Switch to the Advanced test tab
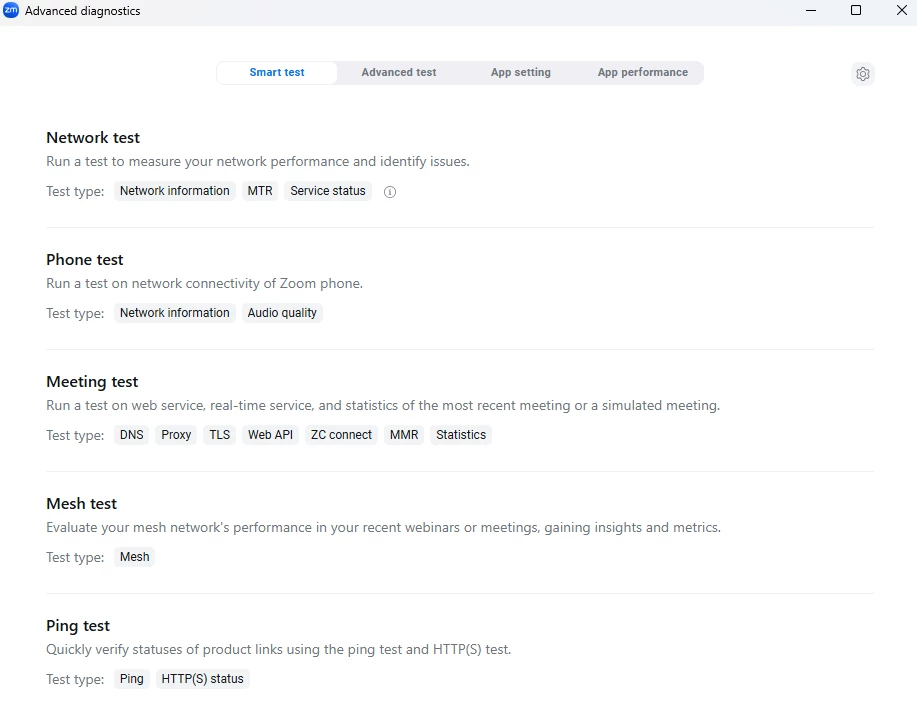The image size is (917, 706). tap(399, 73)
